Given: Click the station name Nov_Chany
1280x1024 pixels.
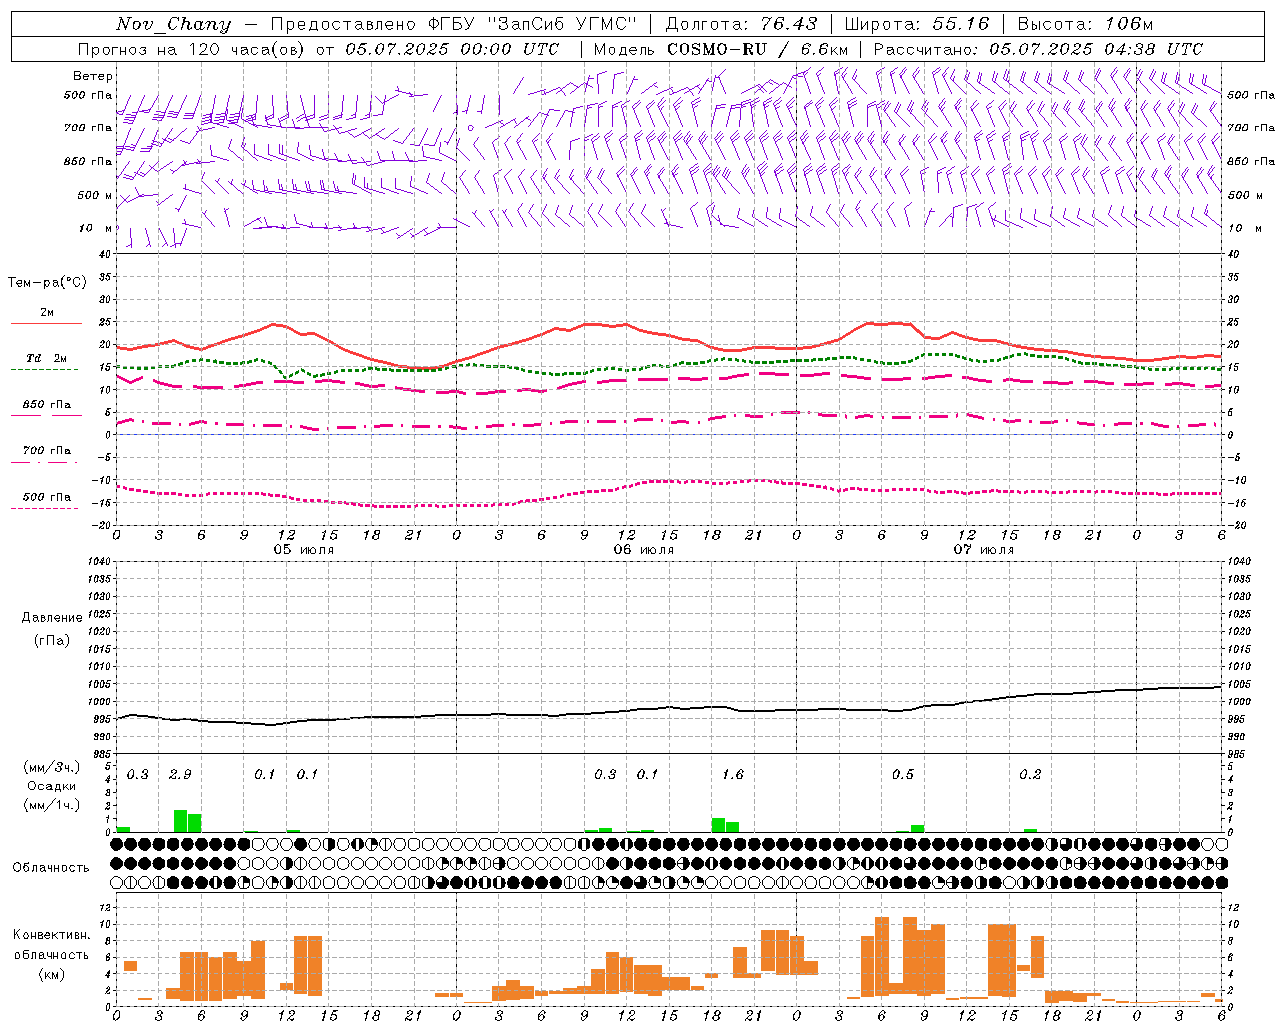Looking at the screenshot, I should [173, 24].
